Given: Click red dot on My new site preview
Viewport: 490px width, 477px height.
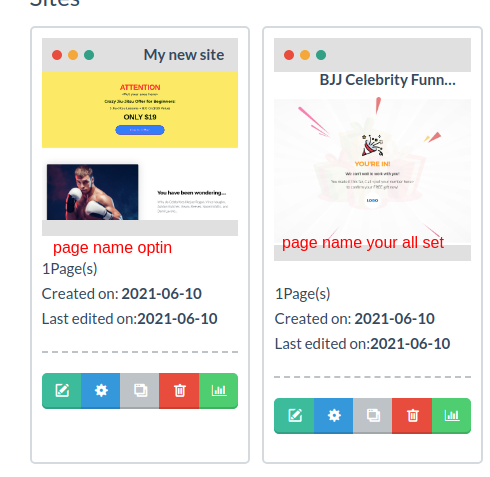Looking at the screenshot, I should pos(57,55).
